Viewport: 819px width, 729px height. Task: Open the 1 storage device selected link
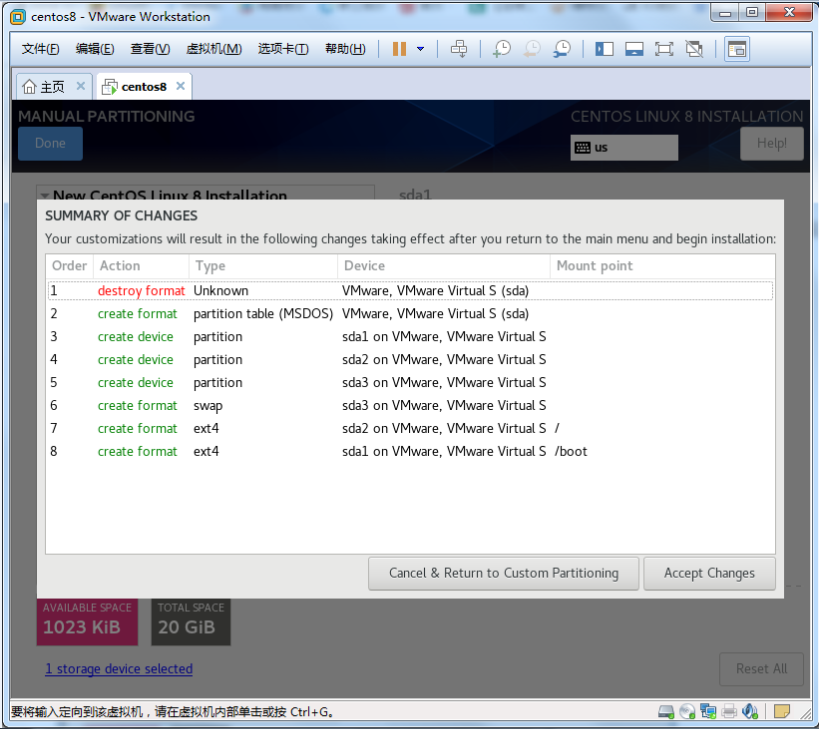pyautogui.click(x=118, y=669)
